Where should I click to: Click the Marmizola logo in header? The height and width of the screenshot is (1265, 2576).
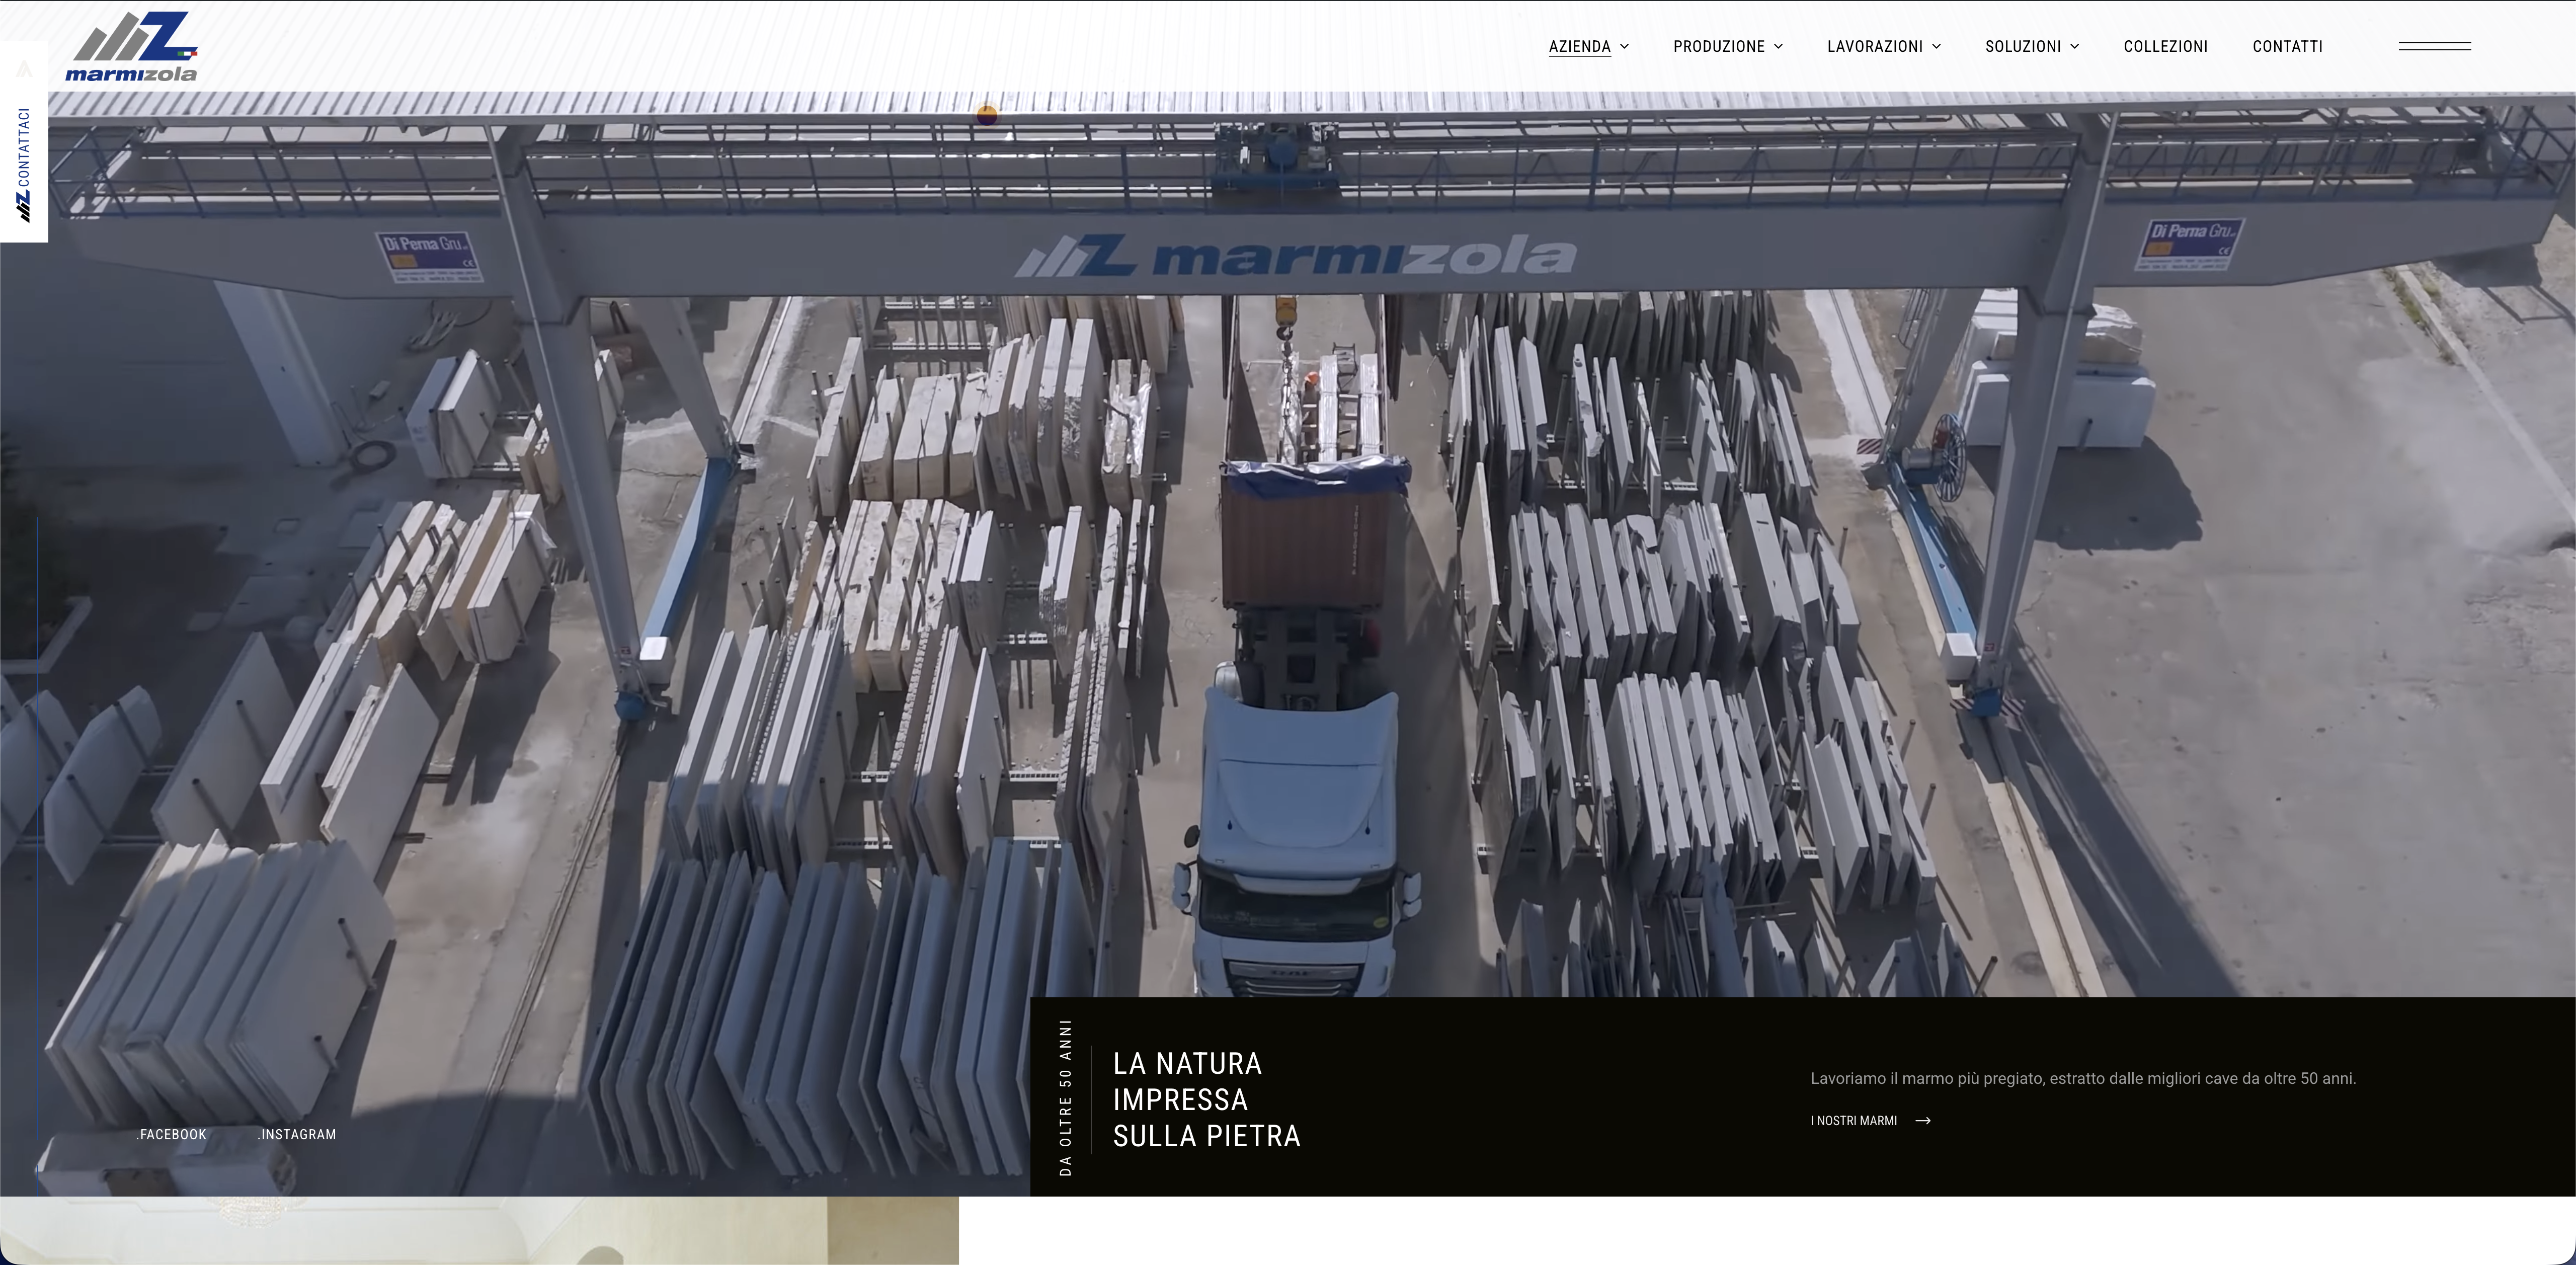tap(132, 46)
